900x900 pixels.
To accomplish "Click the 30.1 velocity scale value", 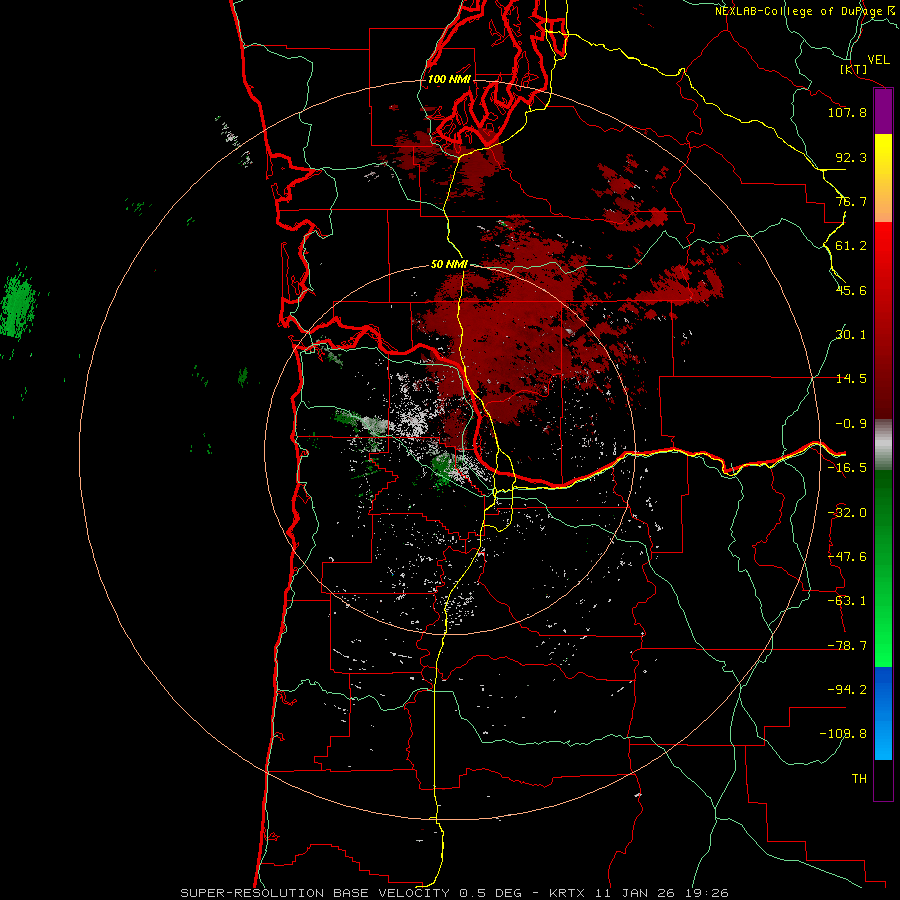I will click(x=851, y=335).
